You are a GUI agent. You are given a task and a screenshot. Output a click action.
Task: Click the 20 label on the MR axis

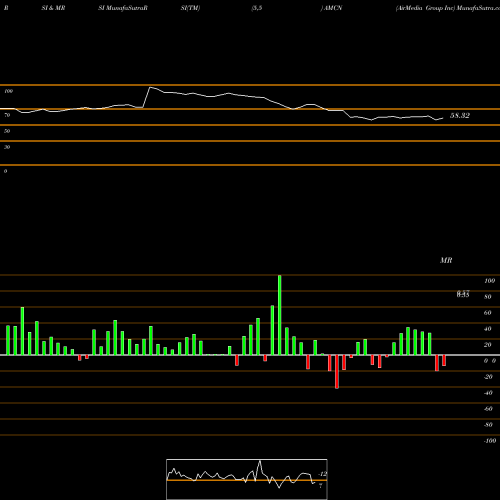488,345
